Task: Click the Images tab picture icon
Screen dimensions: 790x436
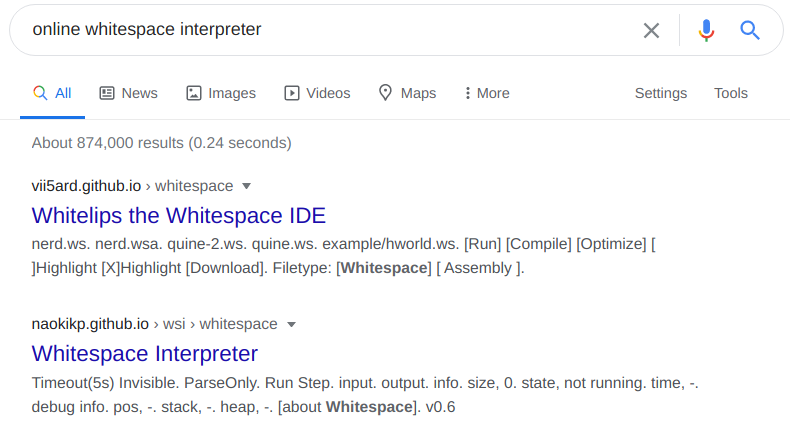Action: [x=194, y=93]
